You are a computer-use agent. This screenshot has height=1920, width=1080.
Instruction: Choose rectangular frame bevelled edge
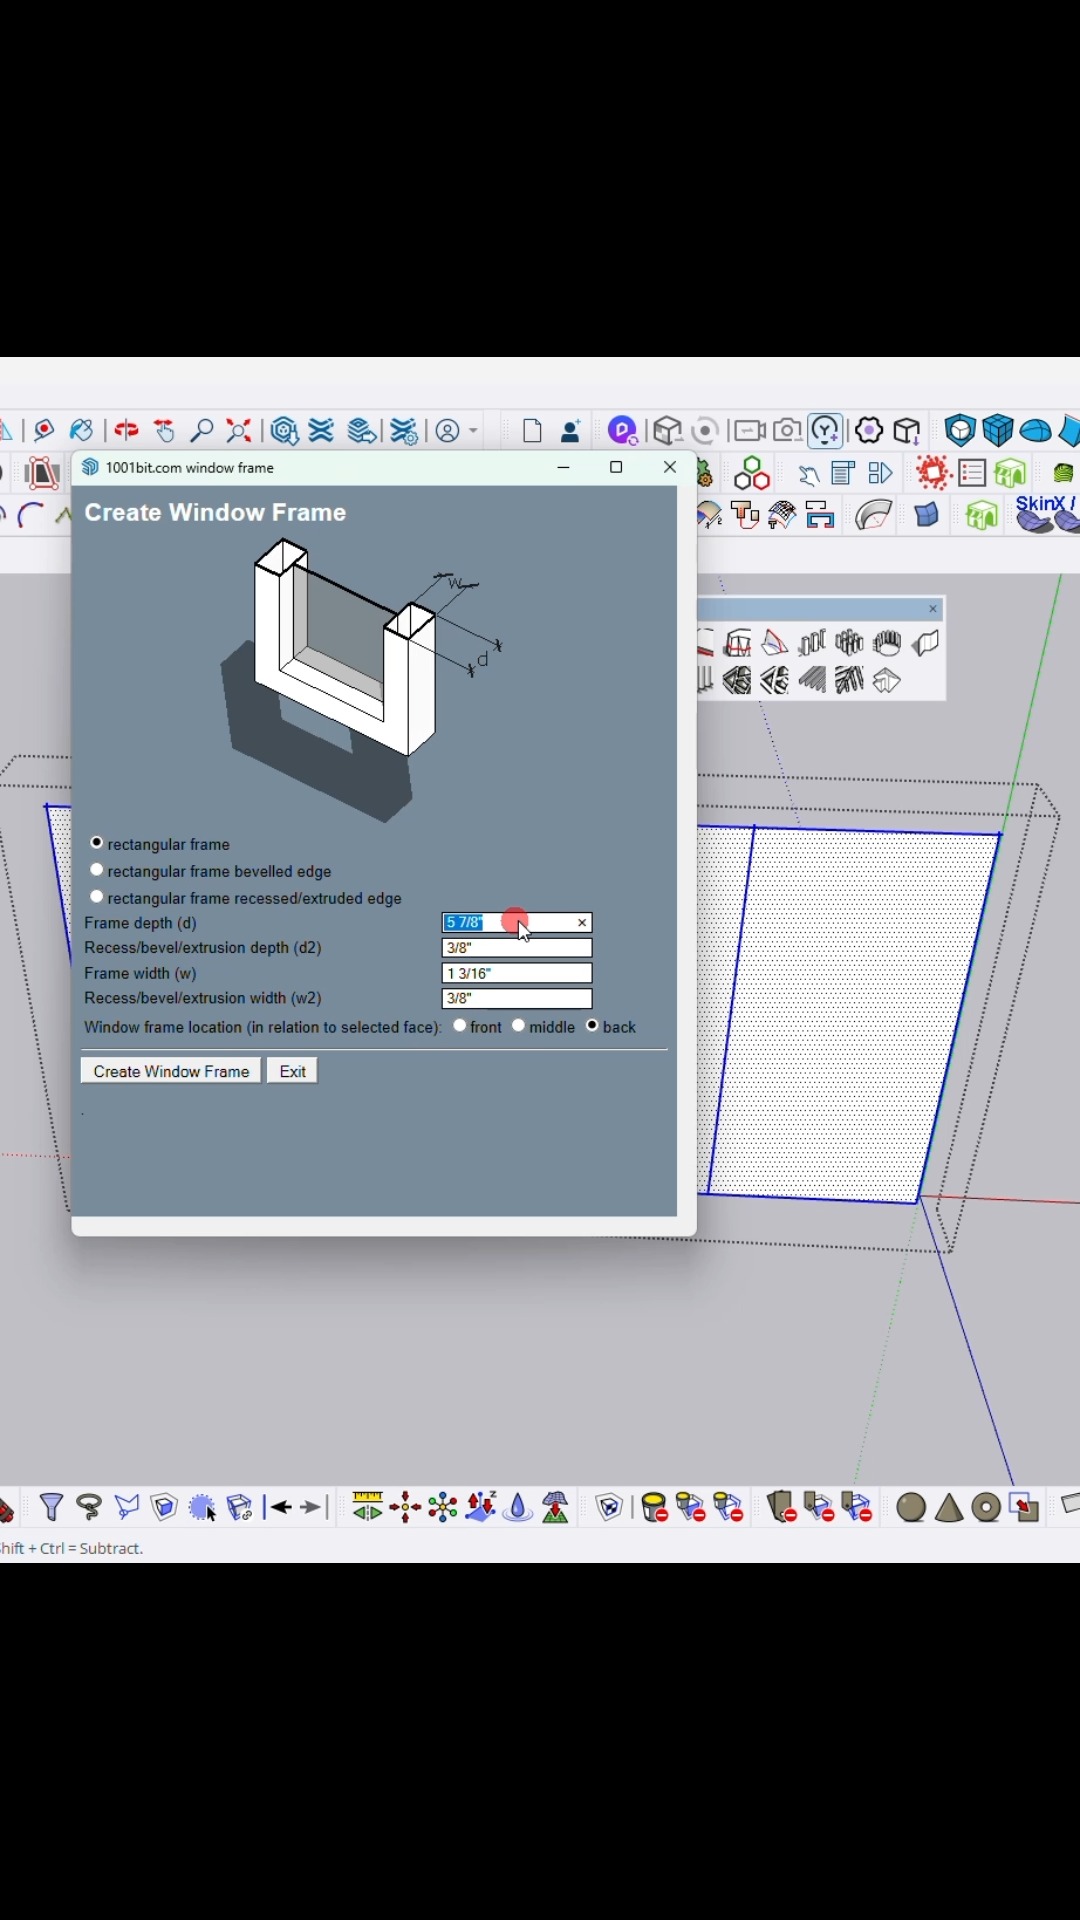click(97, 871)
